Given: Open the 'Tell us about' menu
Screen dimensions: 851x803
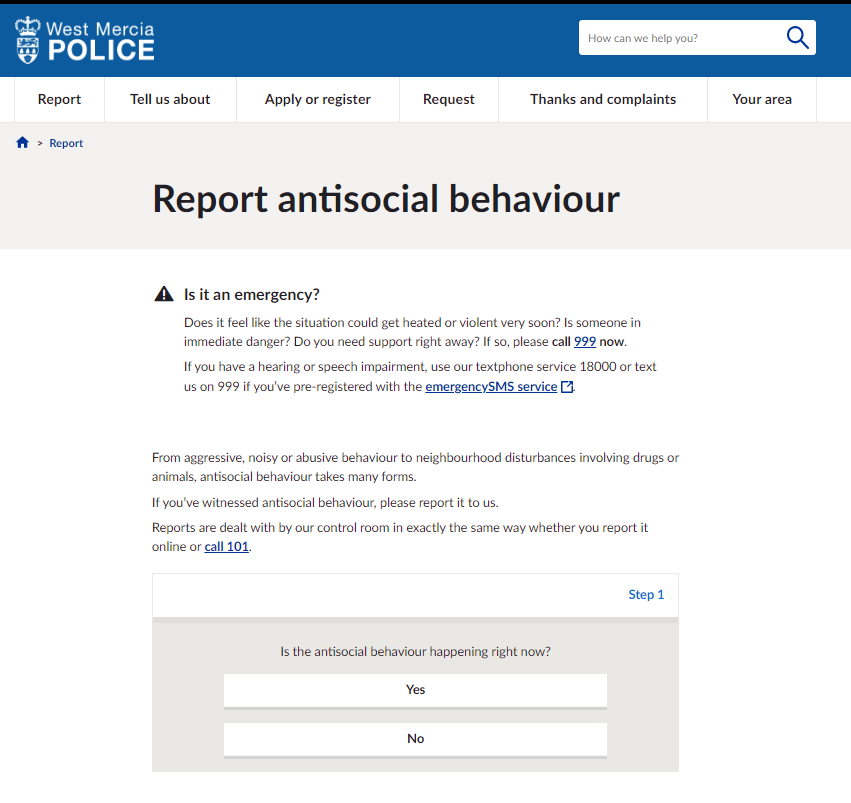Looking at the screenshot, I should tap(170, 99).
